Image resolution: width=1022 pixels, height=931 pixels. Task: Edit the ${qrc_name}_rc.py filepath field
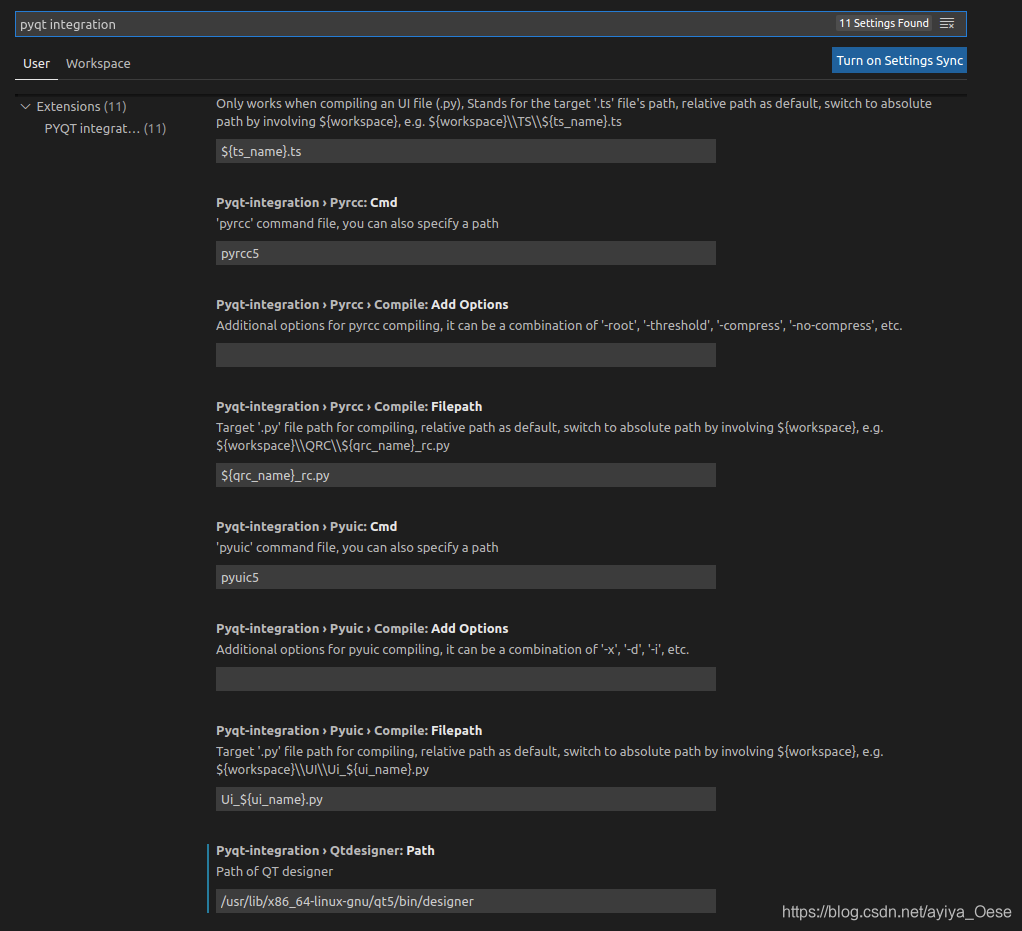coord(466,475)
